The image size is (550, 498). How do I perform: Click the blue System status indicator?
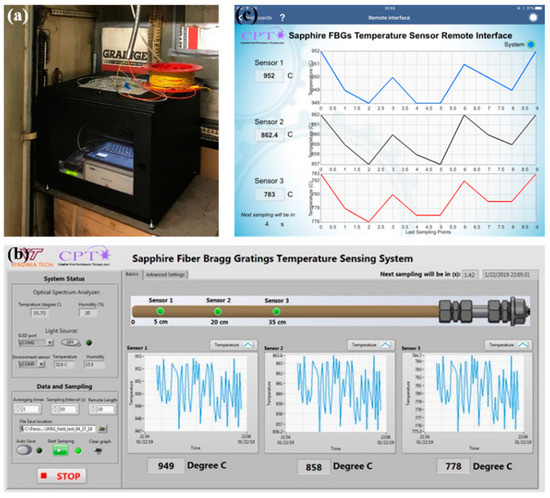click(531, 45)
